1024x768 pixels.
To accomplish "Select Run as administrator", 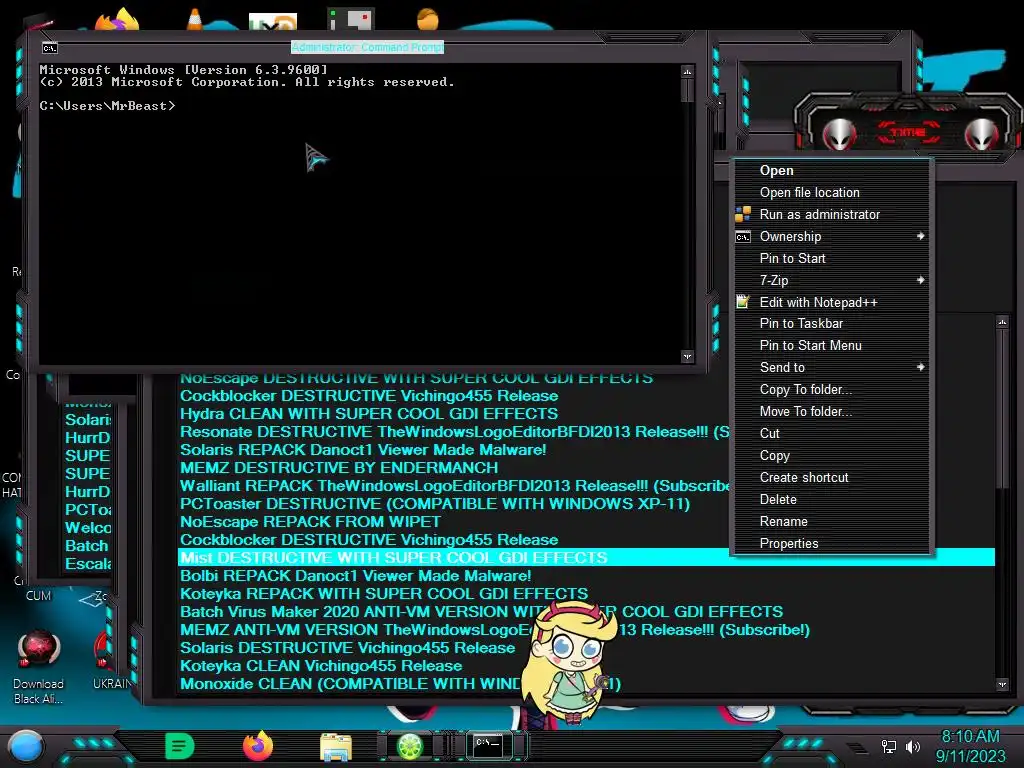I will coord(831,214).
